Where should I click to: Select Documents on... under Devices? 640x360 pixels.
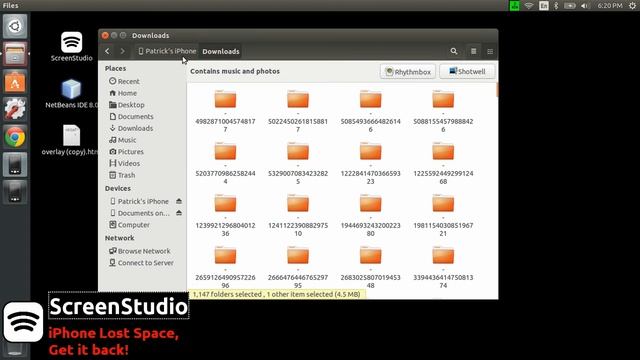coord(140,213)
